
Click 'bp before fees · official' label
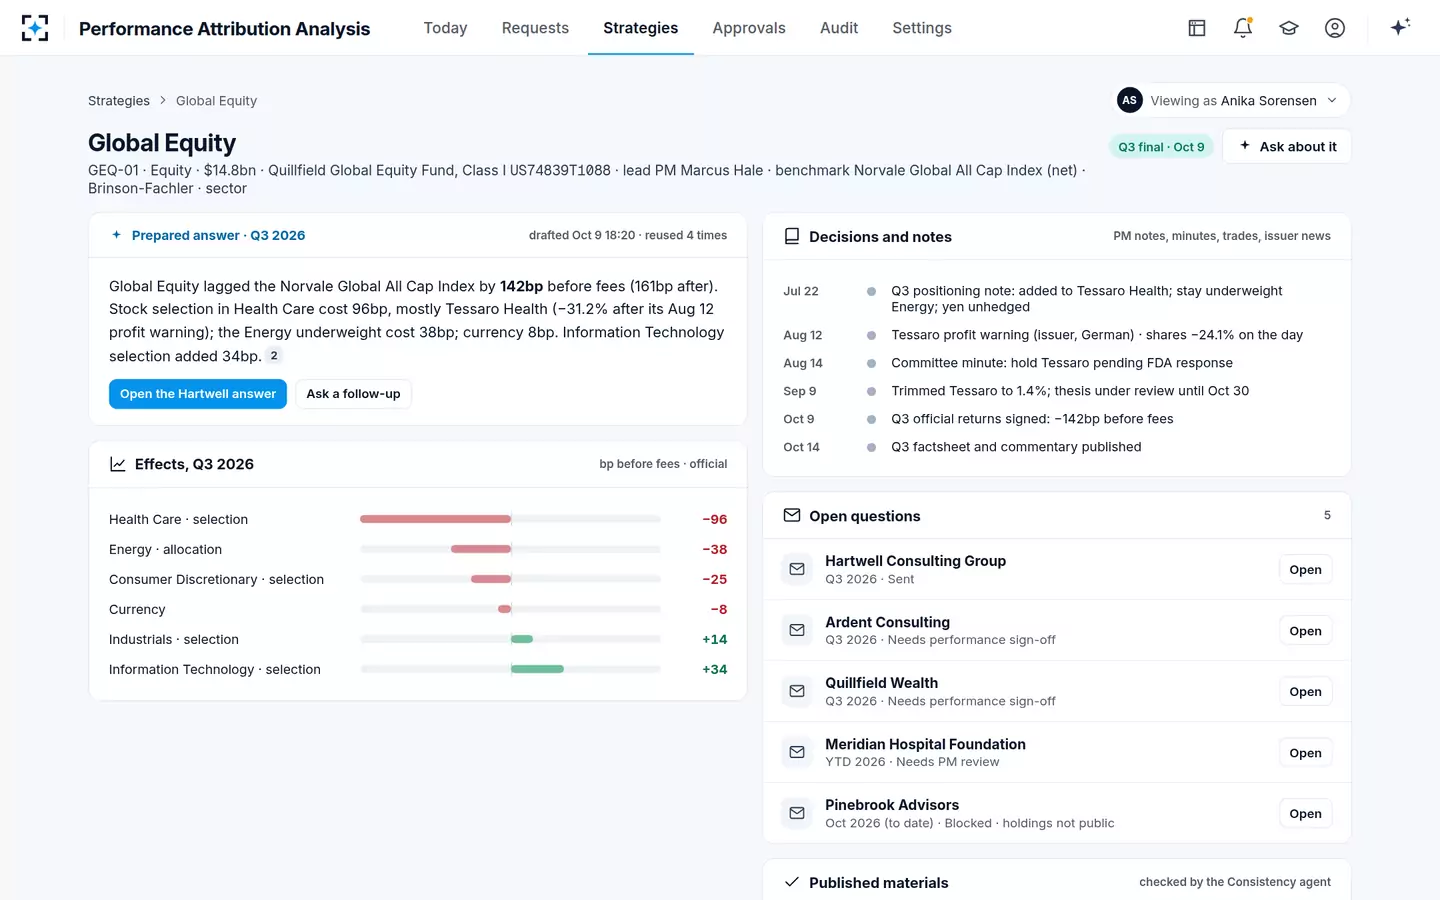pyautogui.click(x=663, y=464)
